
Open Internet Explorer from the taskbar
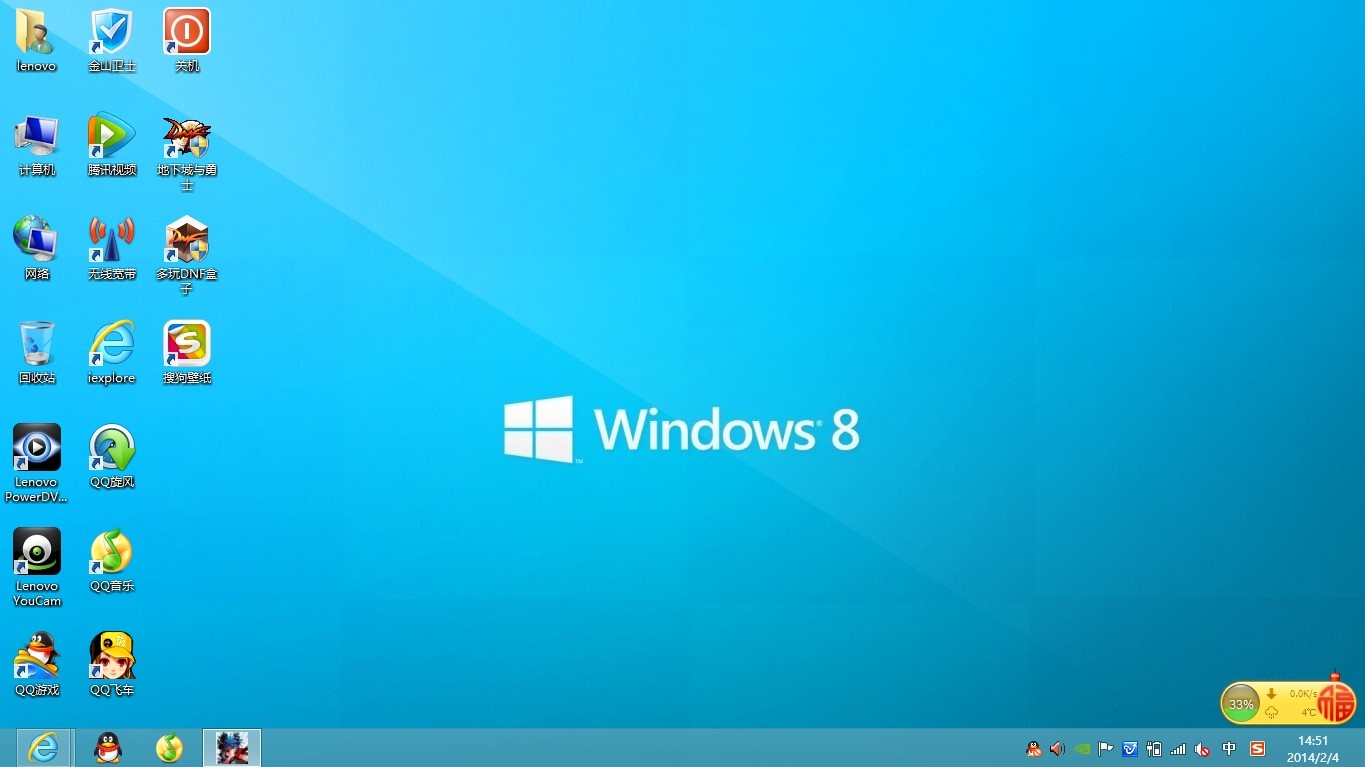point(43,747)
